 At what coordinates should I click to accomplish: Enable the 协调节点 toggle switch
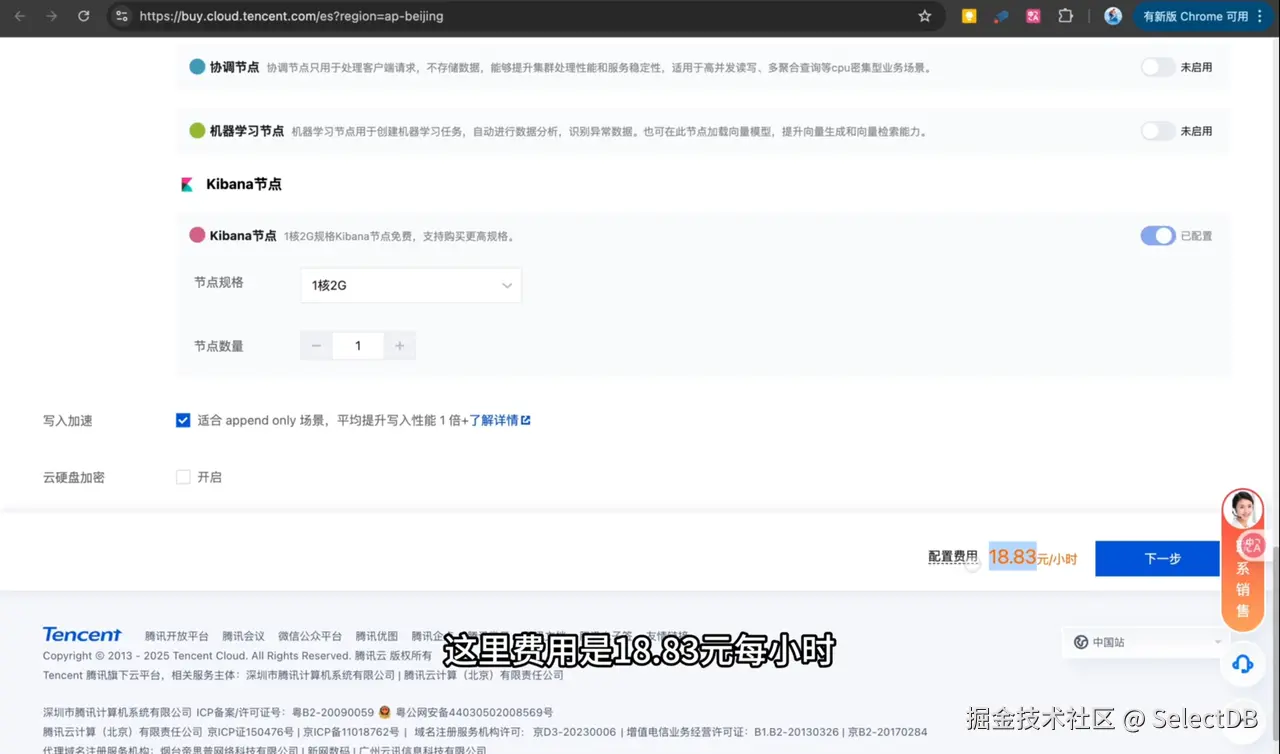[1157, 67]
